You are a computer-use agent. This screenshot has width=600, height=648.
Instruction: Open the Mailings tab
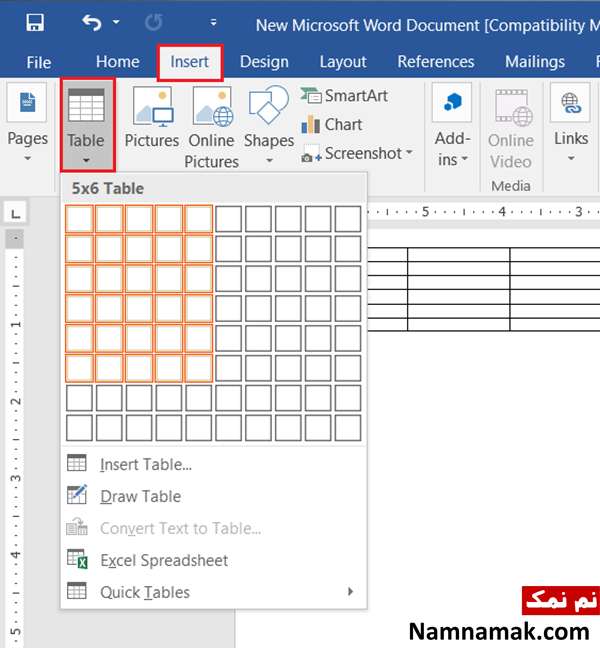(x=535, y=62)
